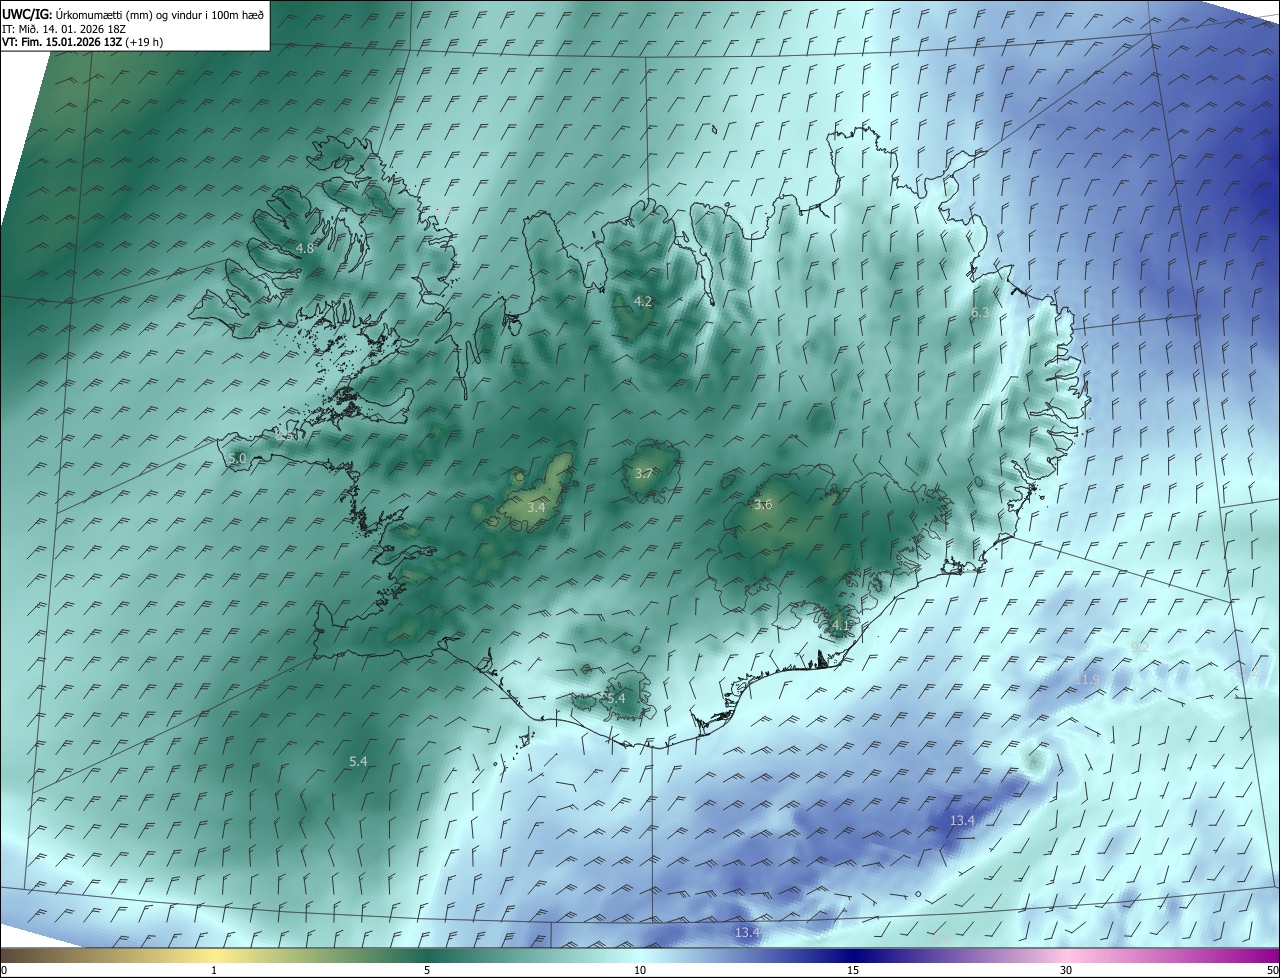Click the "3.4" value on the yellow-green glacier area
The height and width of the screenshot is (978, 1280).
536,508
